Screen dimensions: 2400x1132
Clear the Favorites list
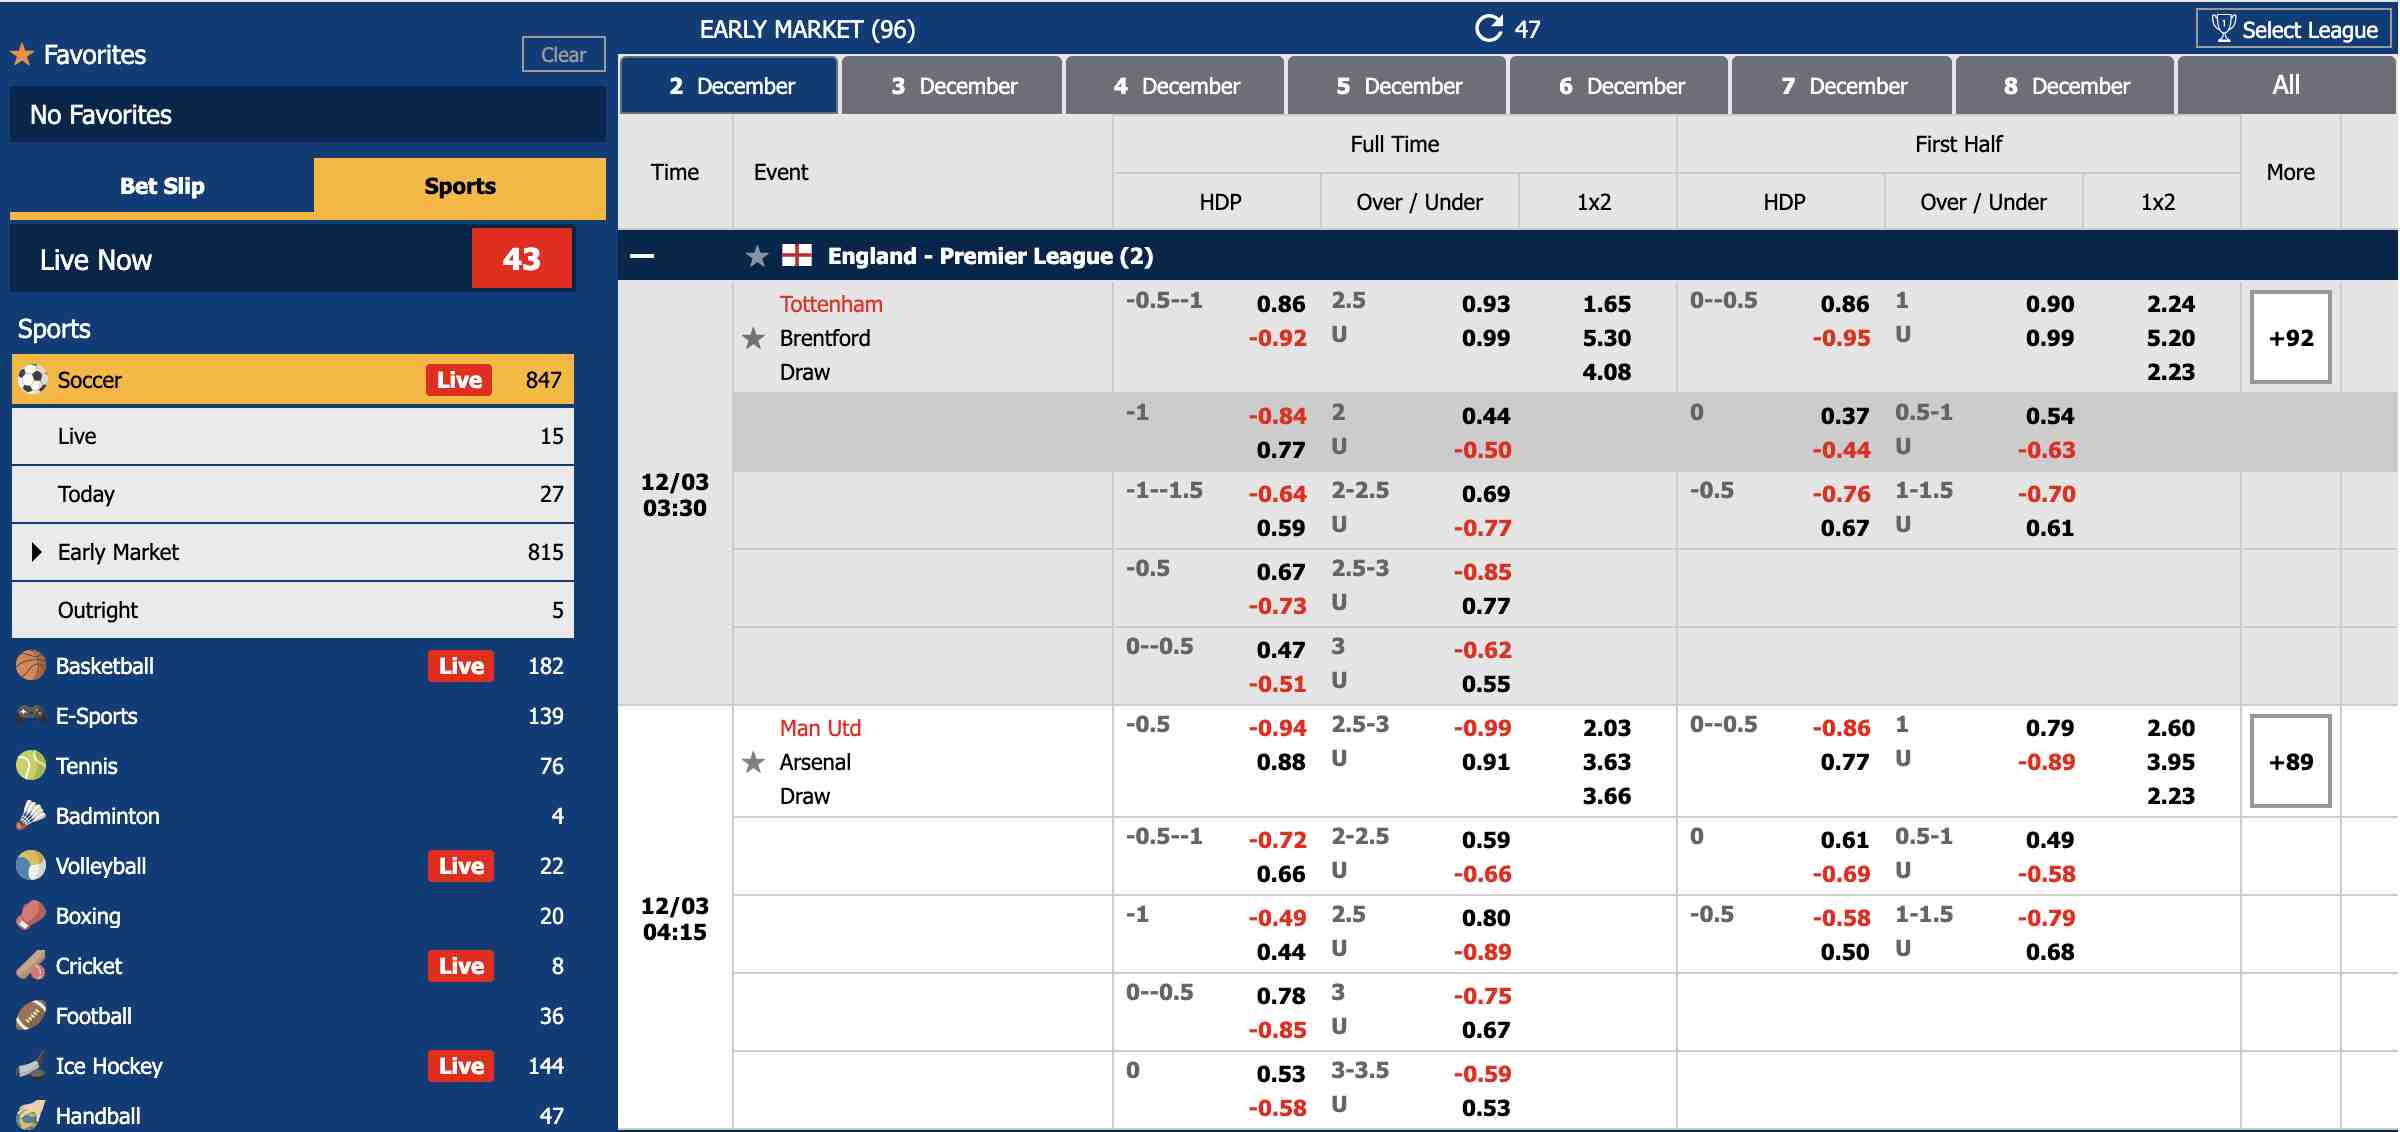click(x=564, y=54)
